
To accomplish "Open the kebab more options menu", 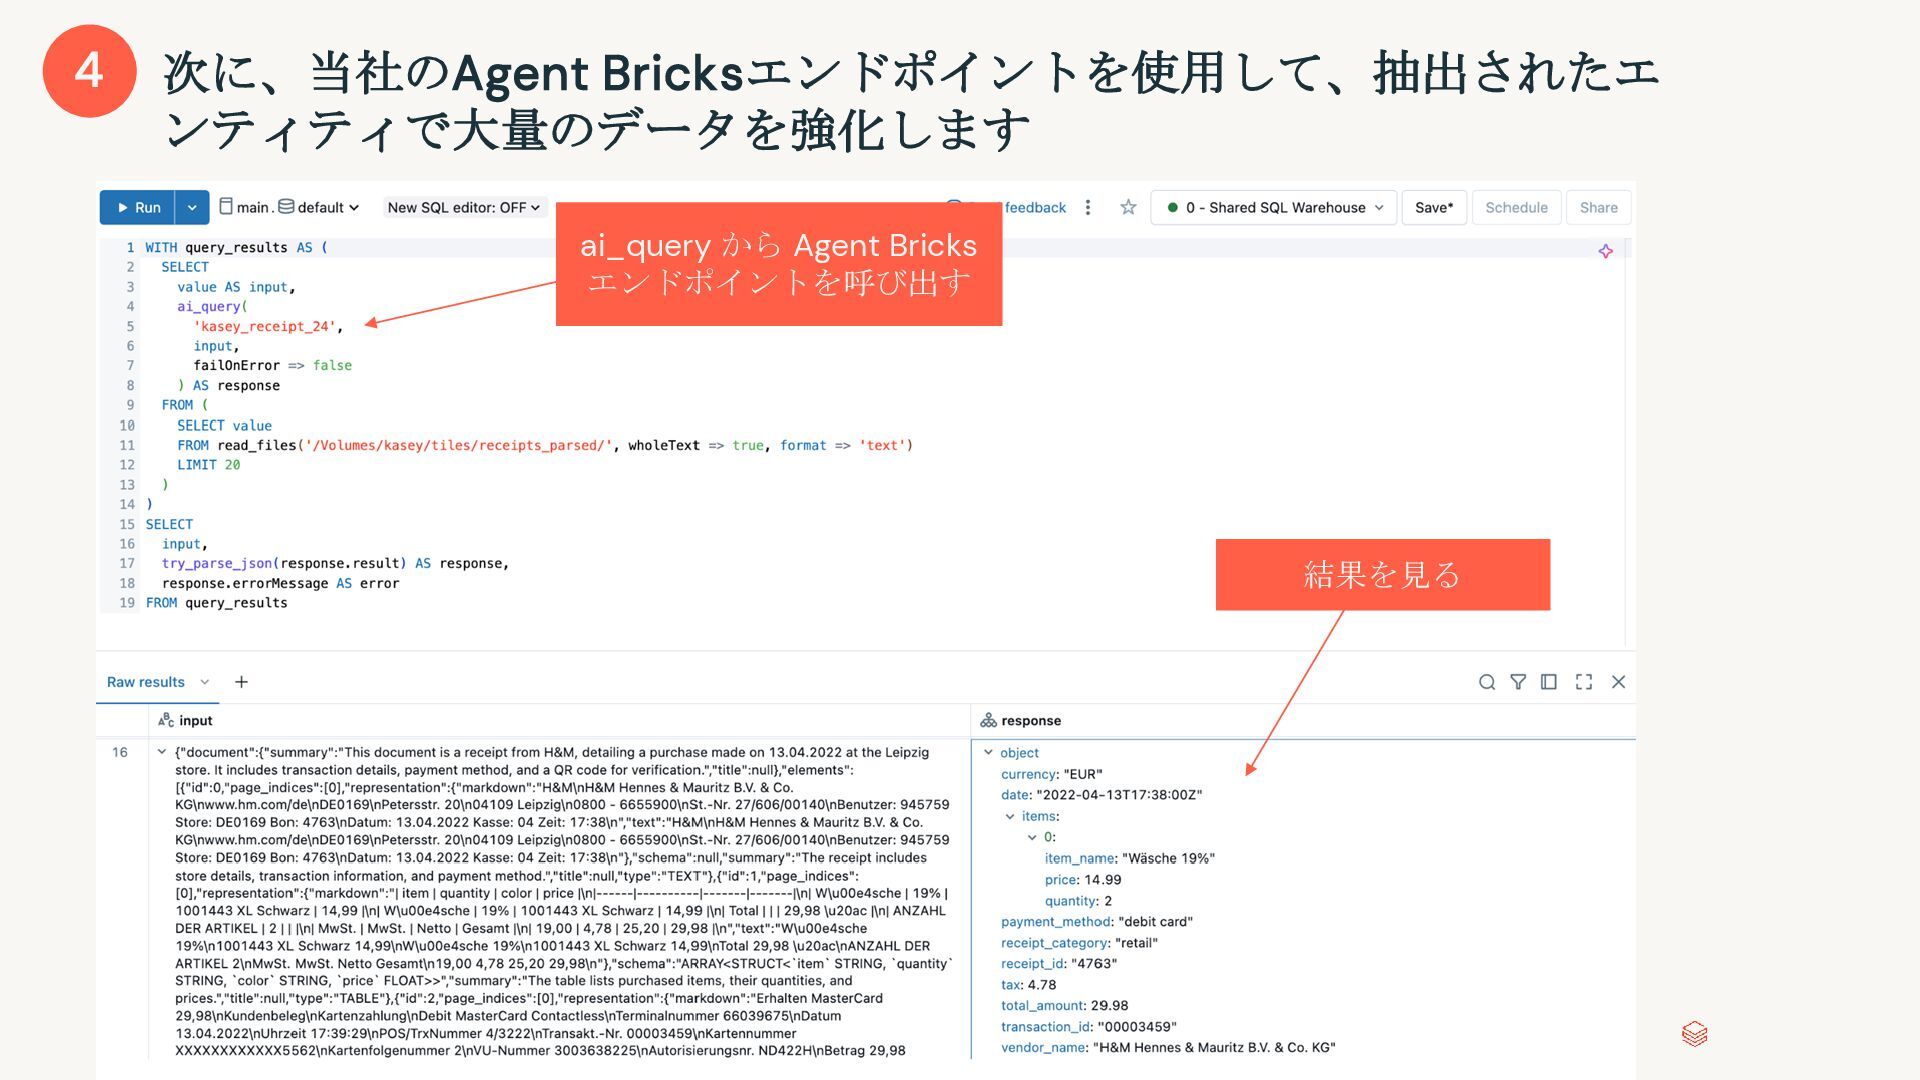I will tap(1088, 207).
